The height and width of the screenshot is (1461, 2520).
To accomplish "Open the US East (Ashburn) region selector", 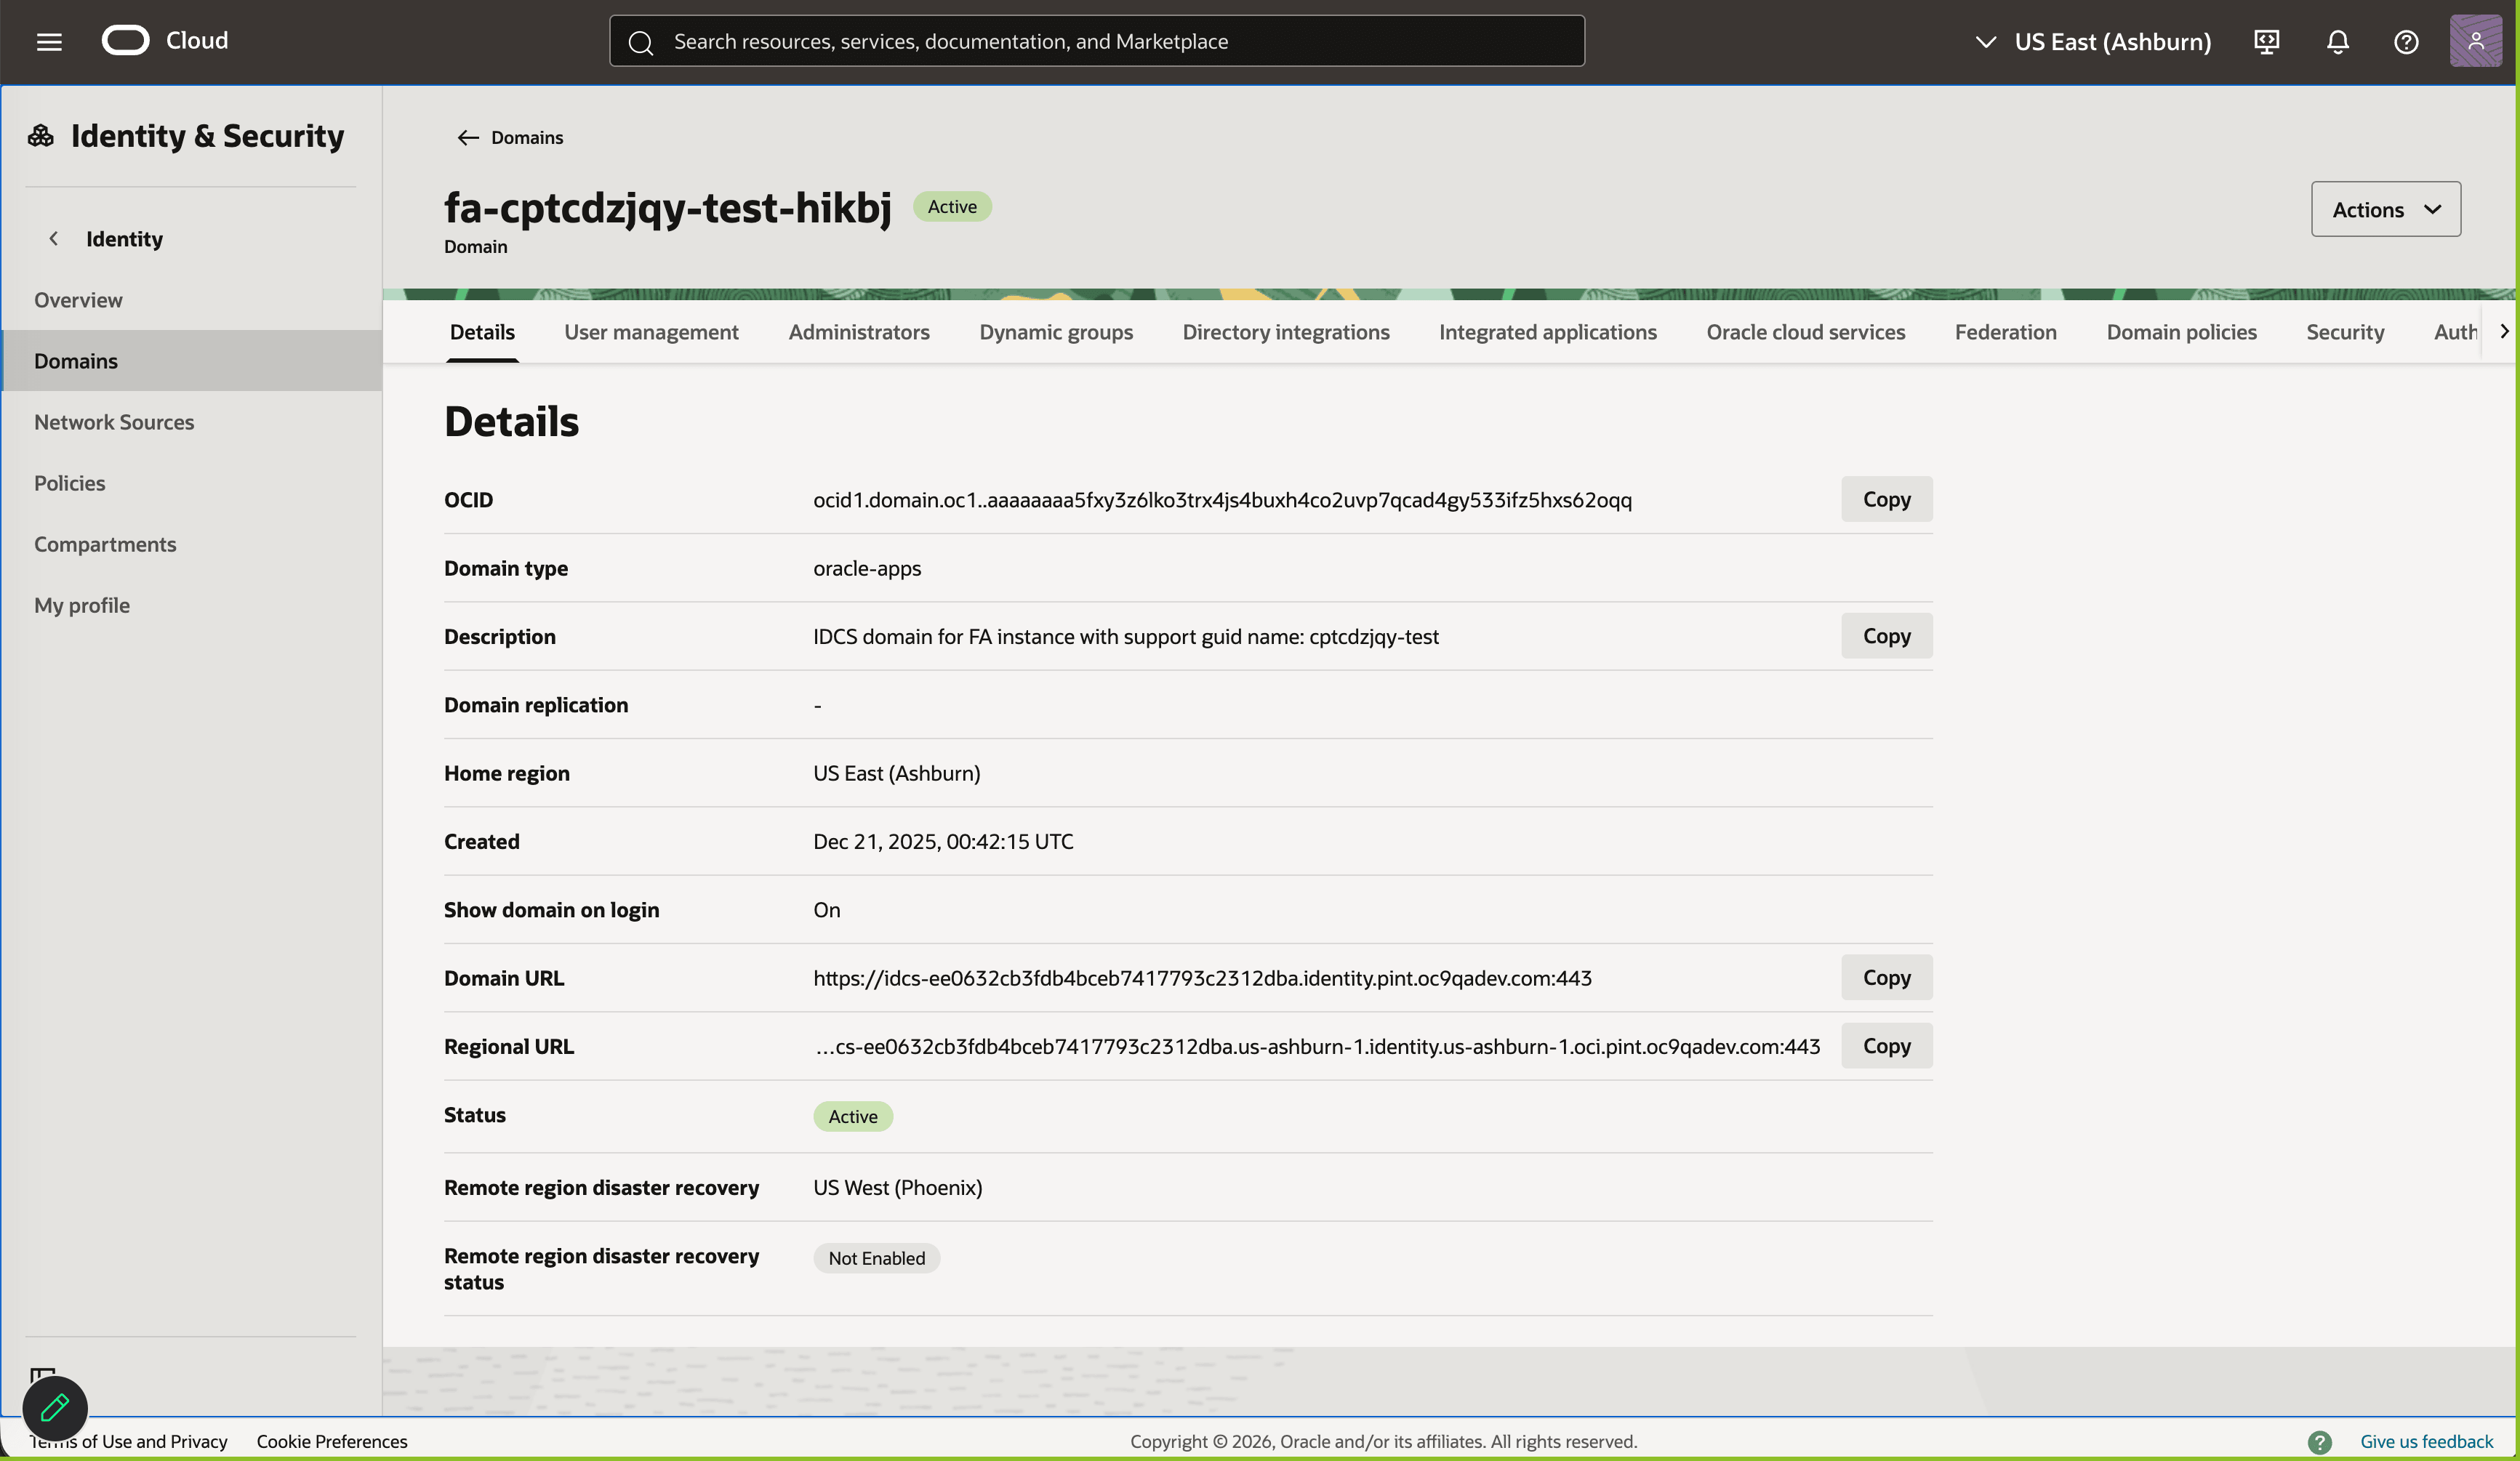I will click(2093, 42).
